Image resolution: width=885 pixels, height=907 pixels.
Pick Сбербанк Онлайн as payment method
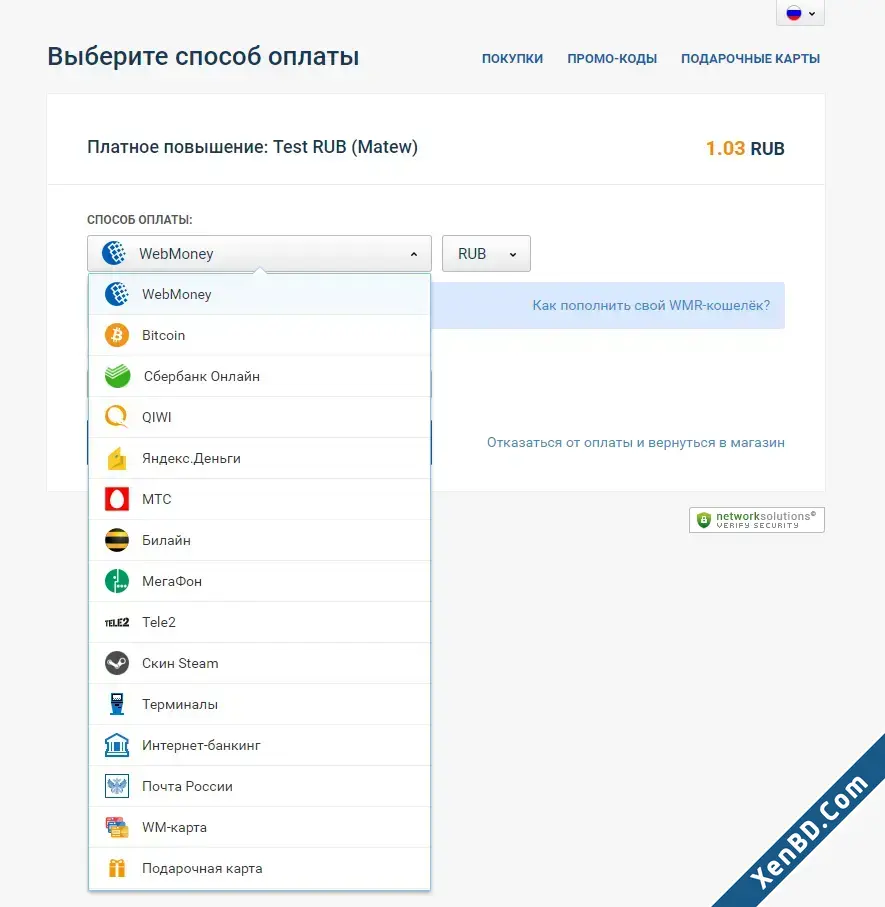pos(259,376)
